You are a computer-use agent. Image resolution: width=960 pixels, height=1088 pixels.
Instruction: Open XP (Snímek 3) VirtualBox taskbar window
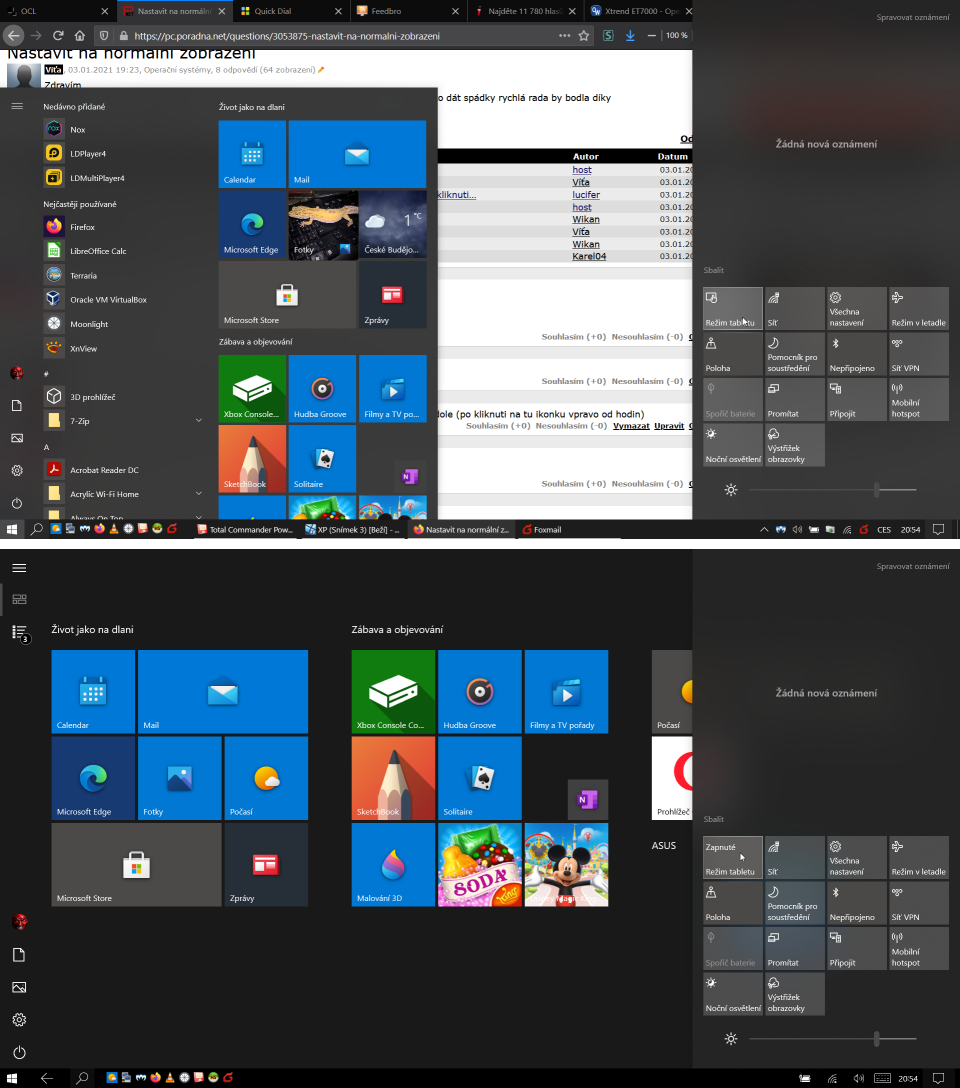pos(353,529)
